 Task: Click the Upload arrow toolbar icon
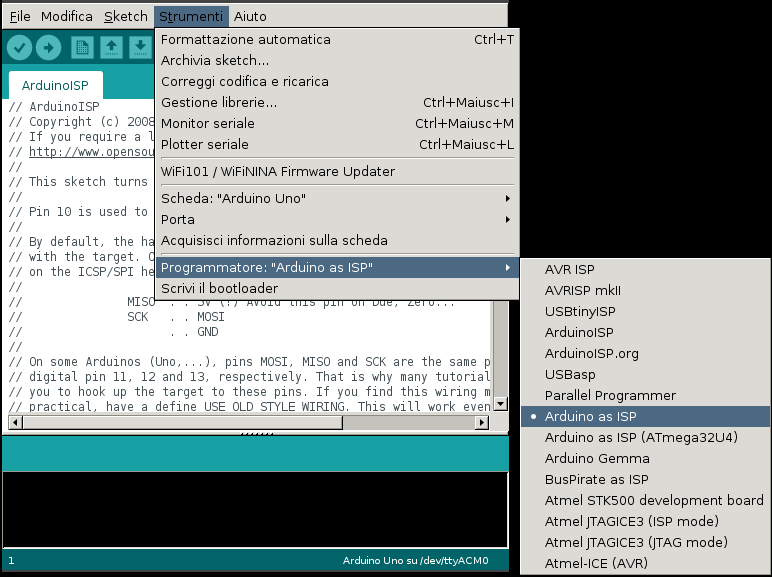(48, 48)
